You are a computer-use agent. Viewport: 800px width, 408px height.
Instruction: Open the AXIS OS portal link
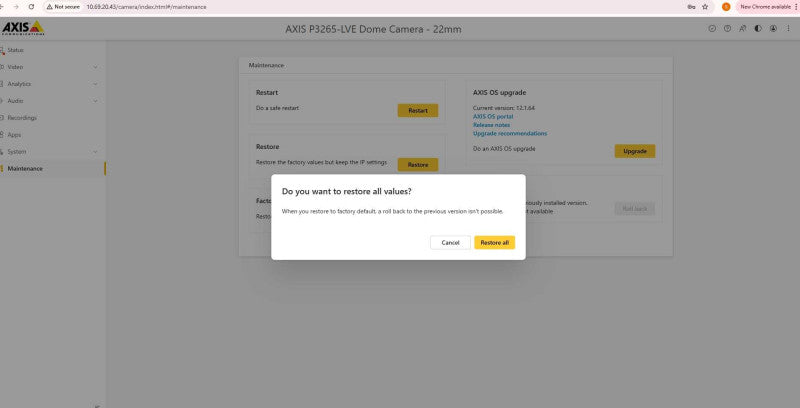(x=493, y=116)
